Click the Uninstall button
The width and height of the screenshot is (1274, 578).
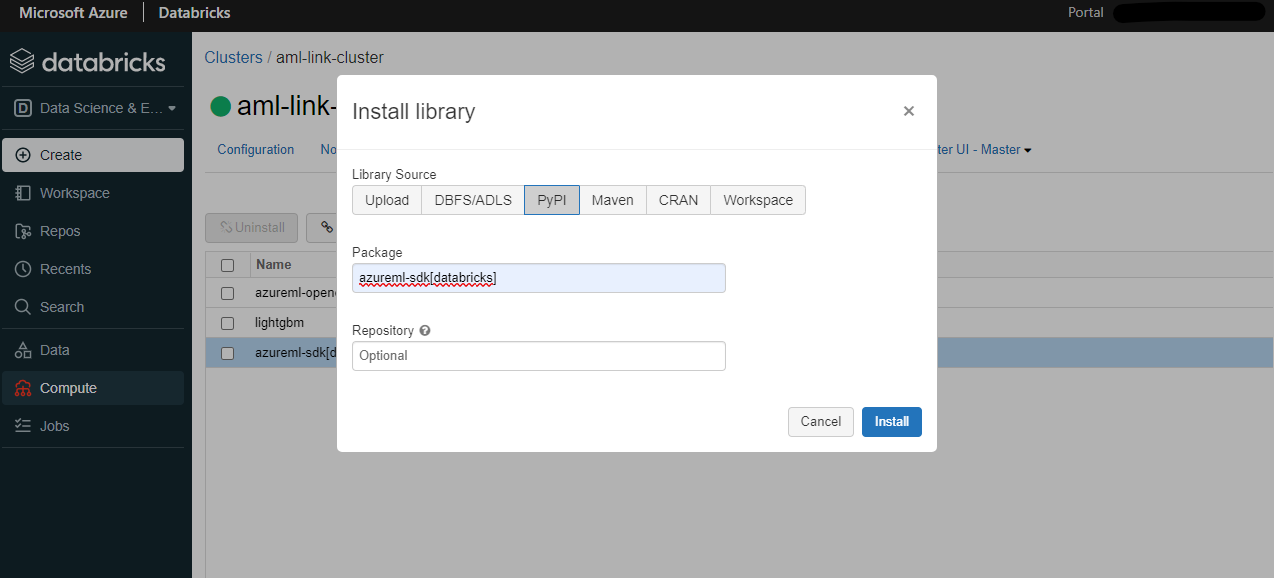click(252, 228)
